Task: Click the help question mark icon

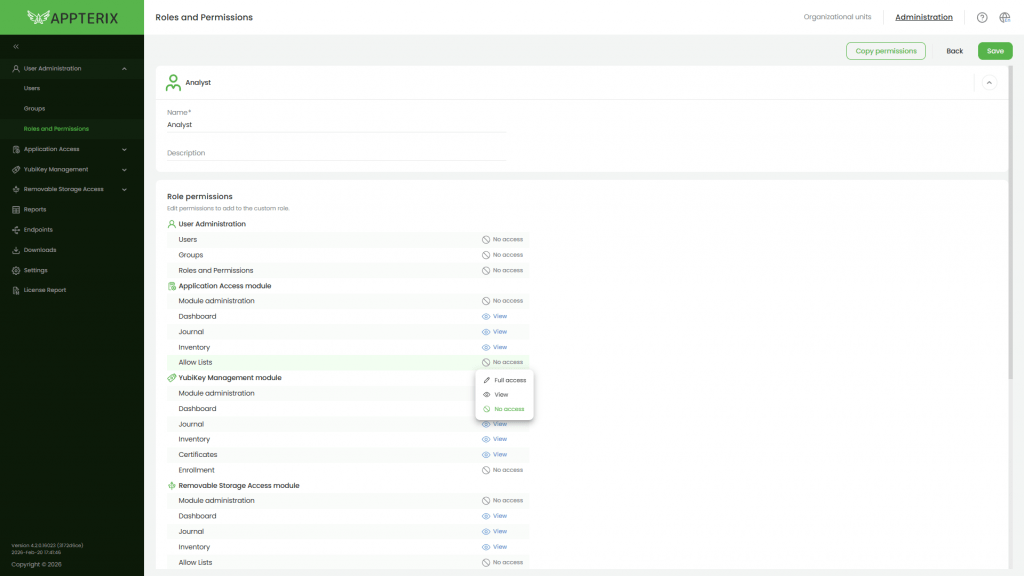Action: tap(981, 17)
